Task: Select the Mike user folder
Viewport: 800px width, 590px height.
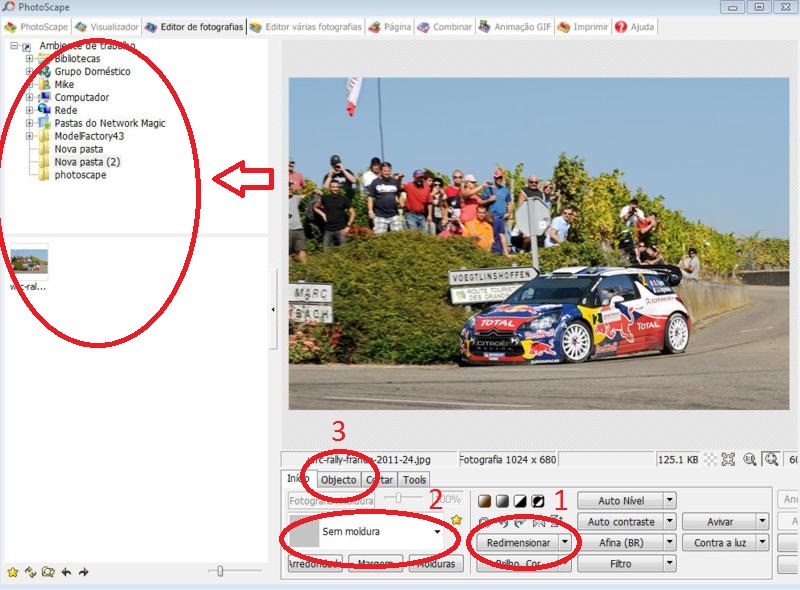Action: 64,84
